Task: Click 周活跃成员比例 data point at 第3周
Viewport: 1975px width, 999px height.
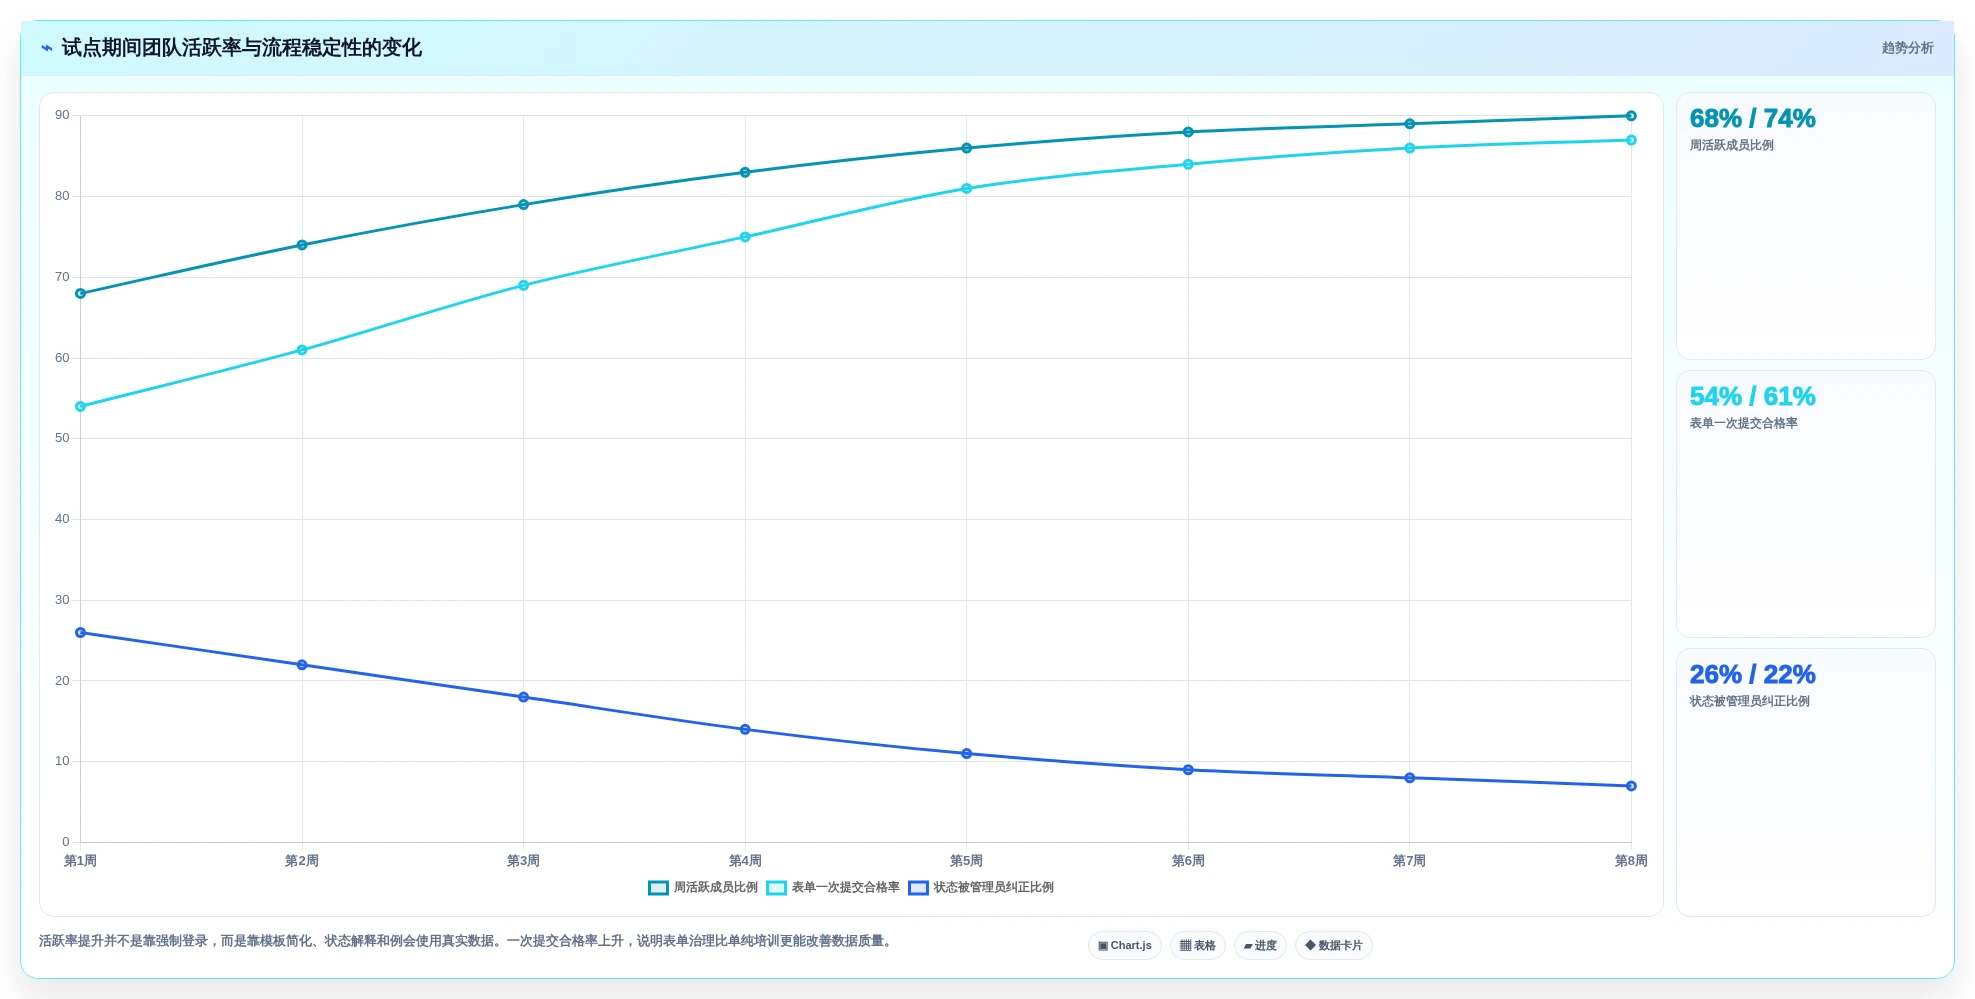Action: pos(523,205)
